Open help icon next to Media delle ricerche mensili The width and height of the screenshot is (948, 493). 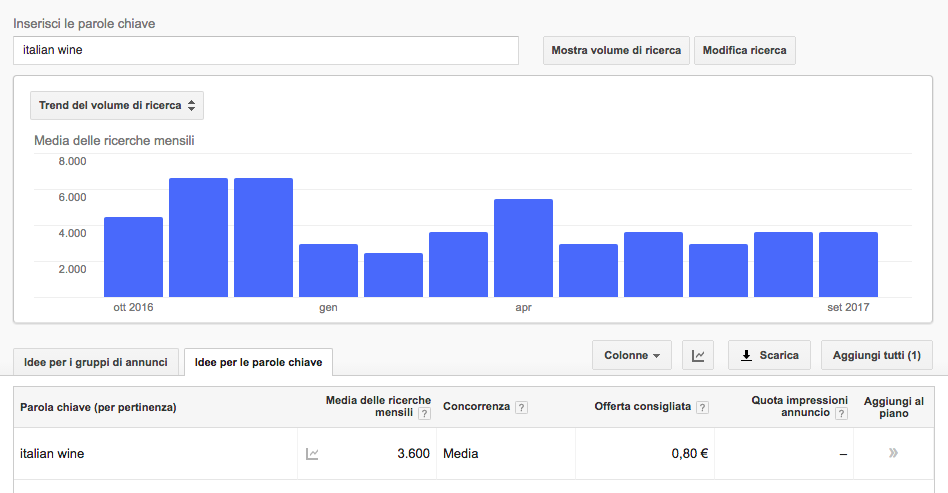(x=424, y=414)
